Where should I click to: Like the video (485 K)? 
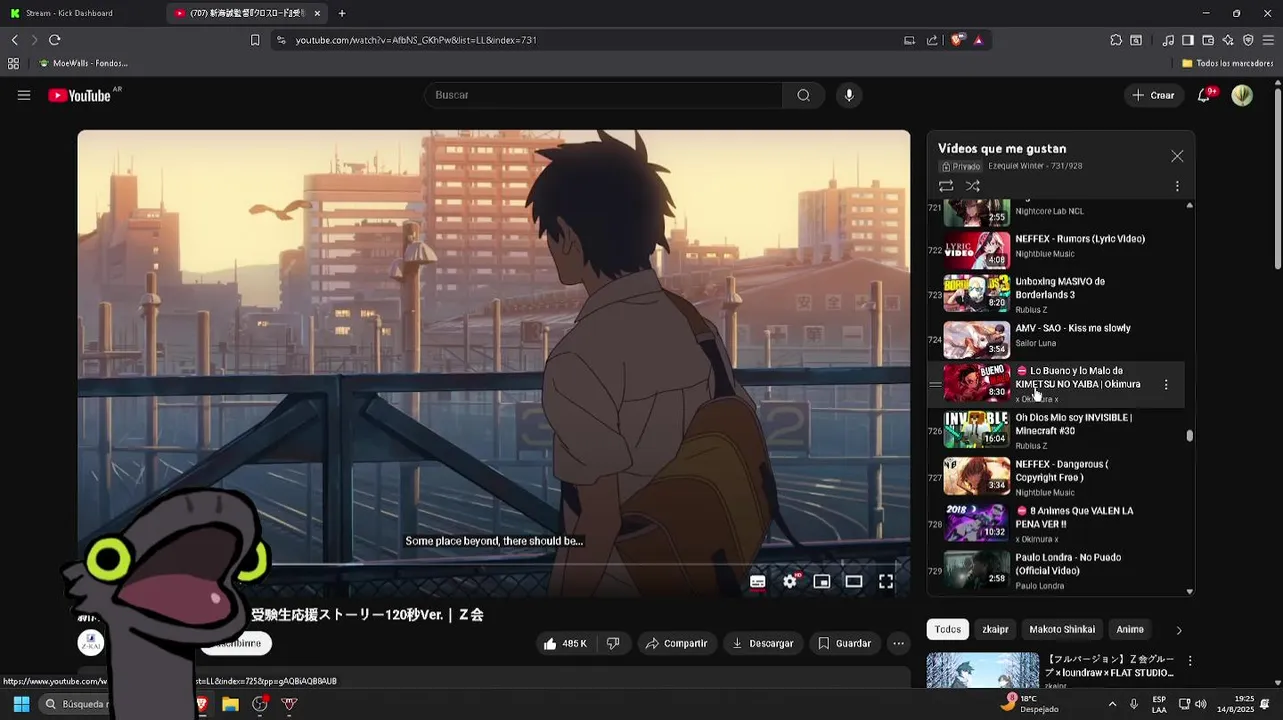(566, 643)
